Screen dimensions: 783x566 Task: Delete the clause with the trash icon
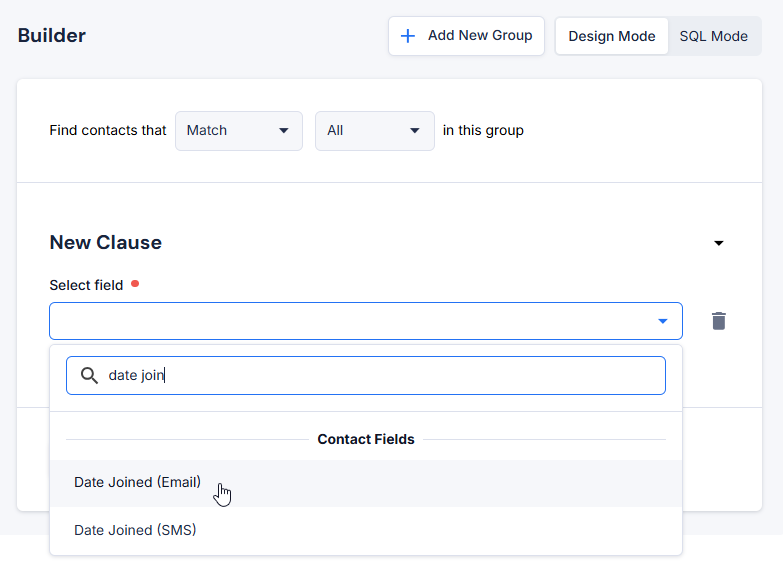tap(718, 321)
